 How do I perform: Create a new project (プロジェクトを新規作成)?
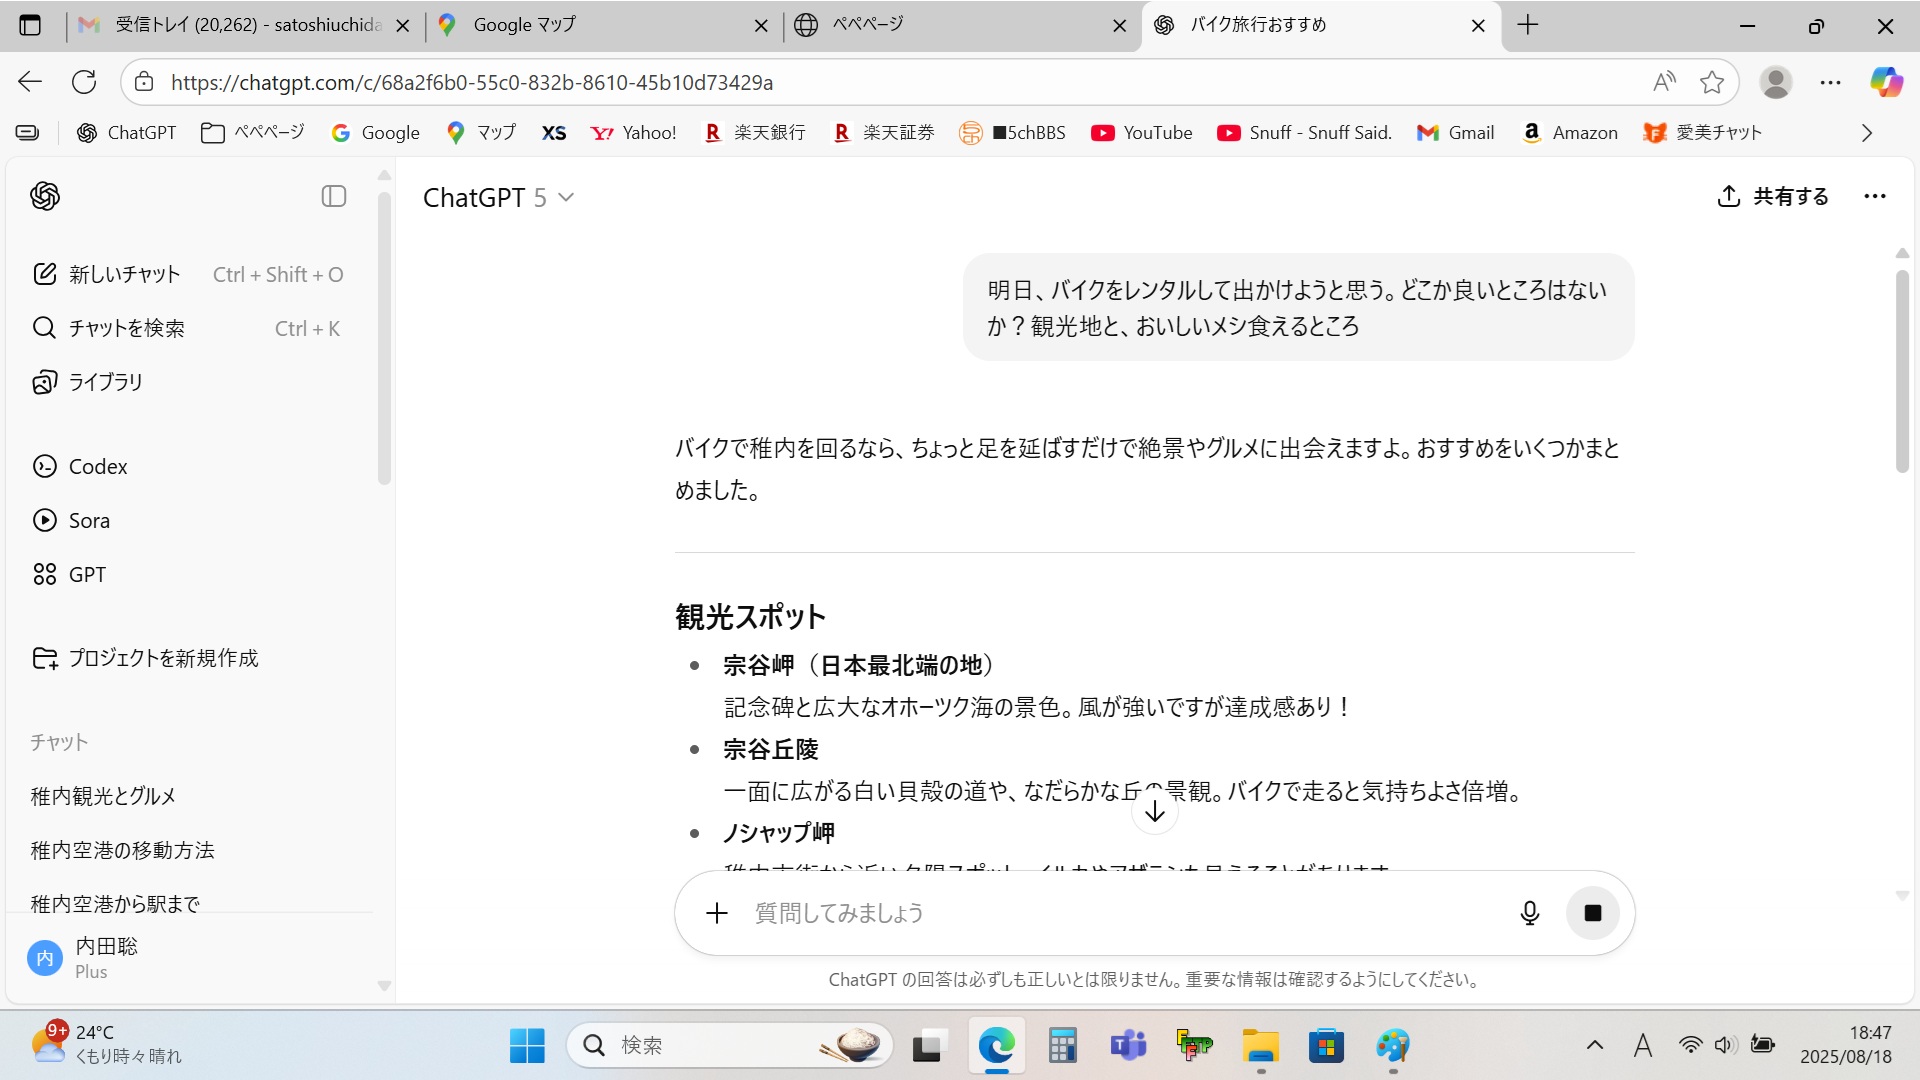pos(188,658)
